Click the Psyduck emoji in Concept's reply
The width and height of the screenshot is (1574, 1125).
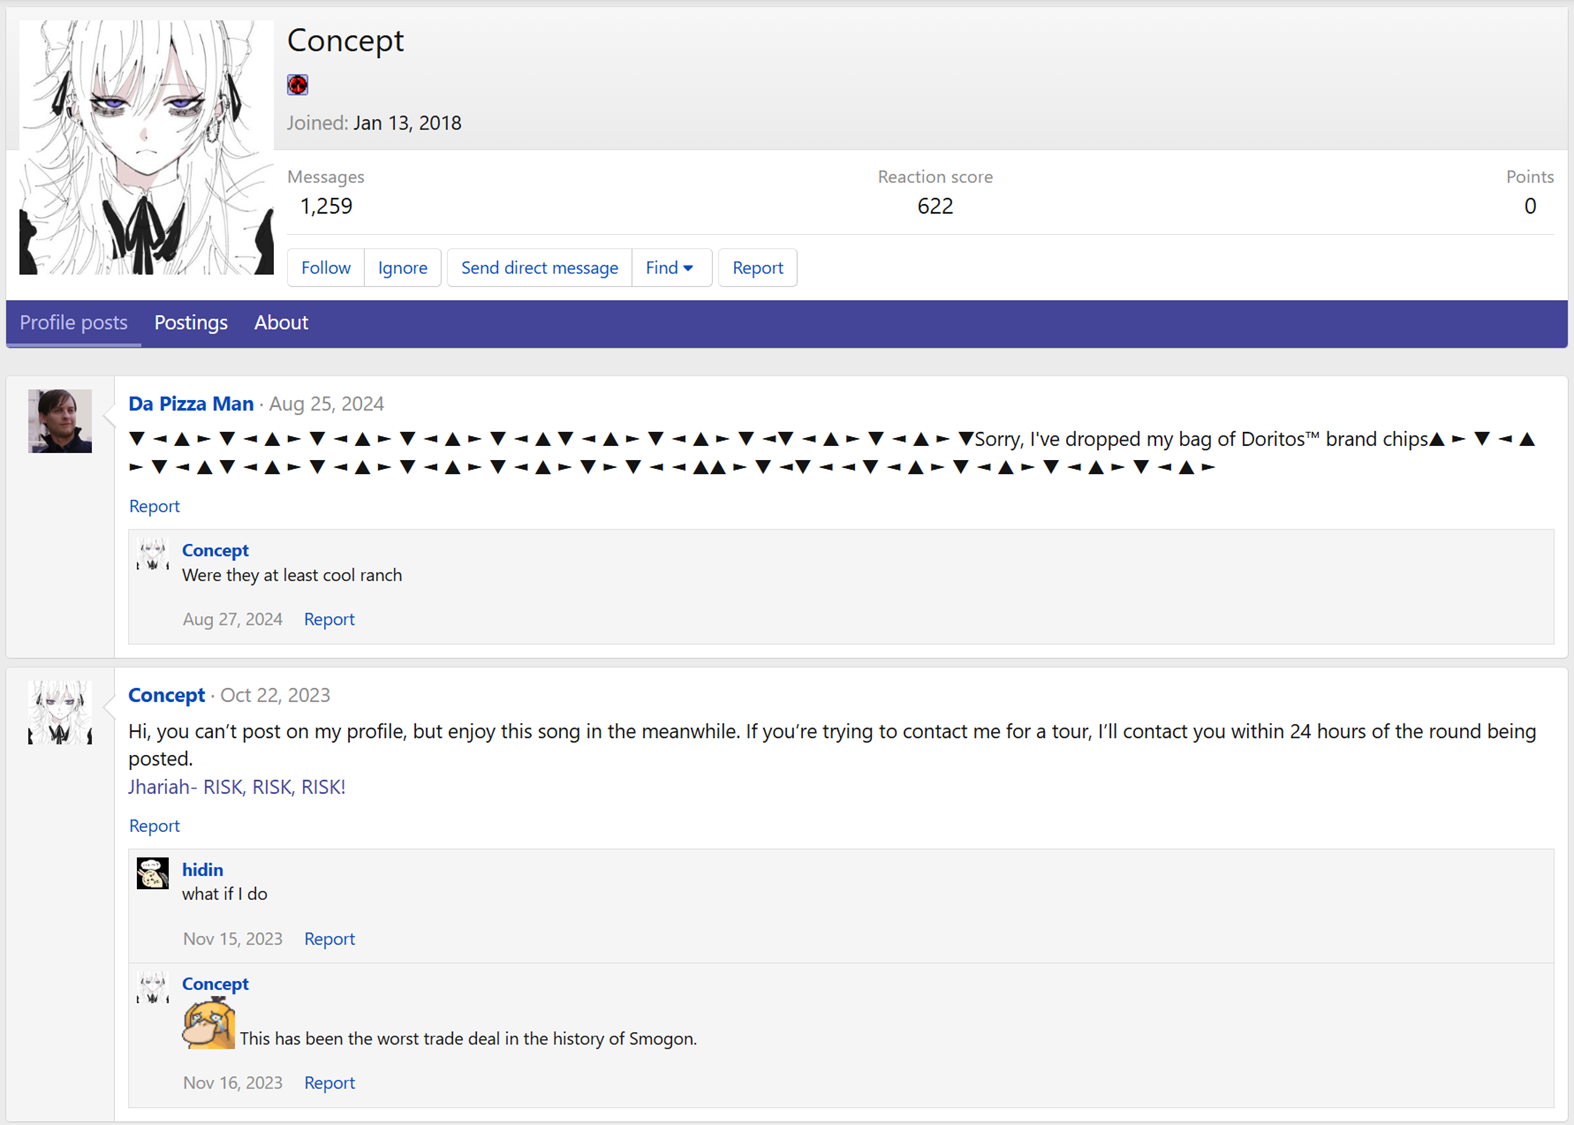click(208, 1024)
